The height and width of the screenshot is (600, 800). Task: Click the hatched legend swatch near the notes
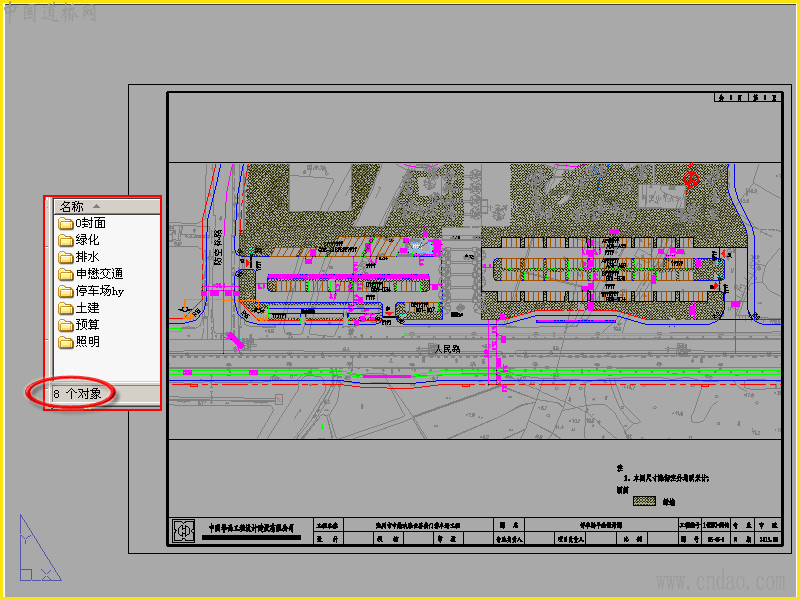(x=644, y=501)
